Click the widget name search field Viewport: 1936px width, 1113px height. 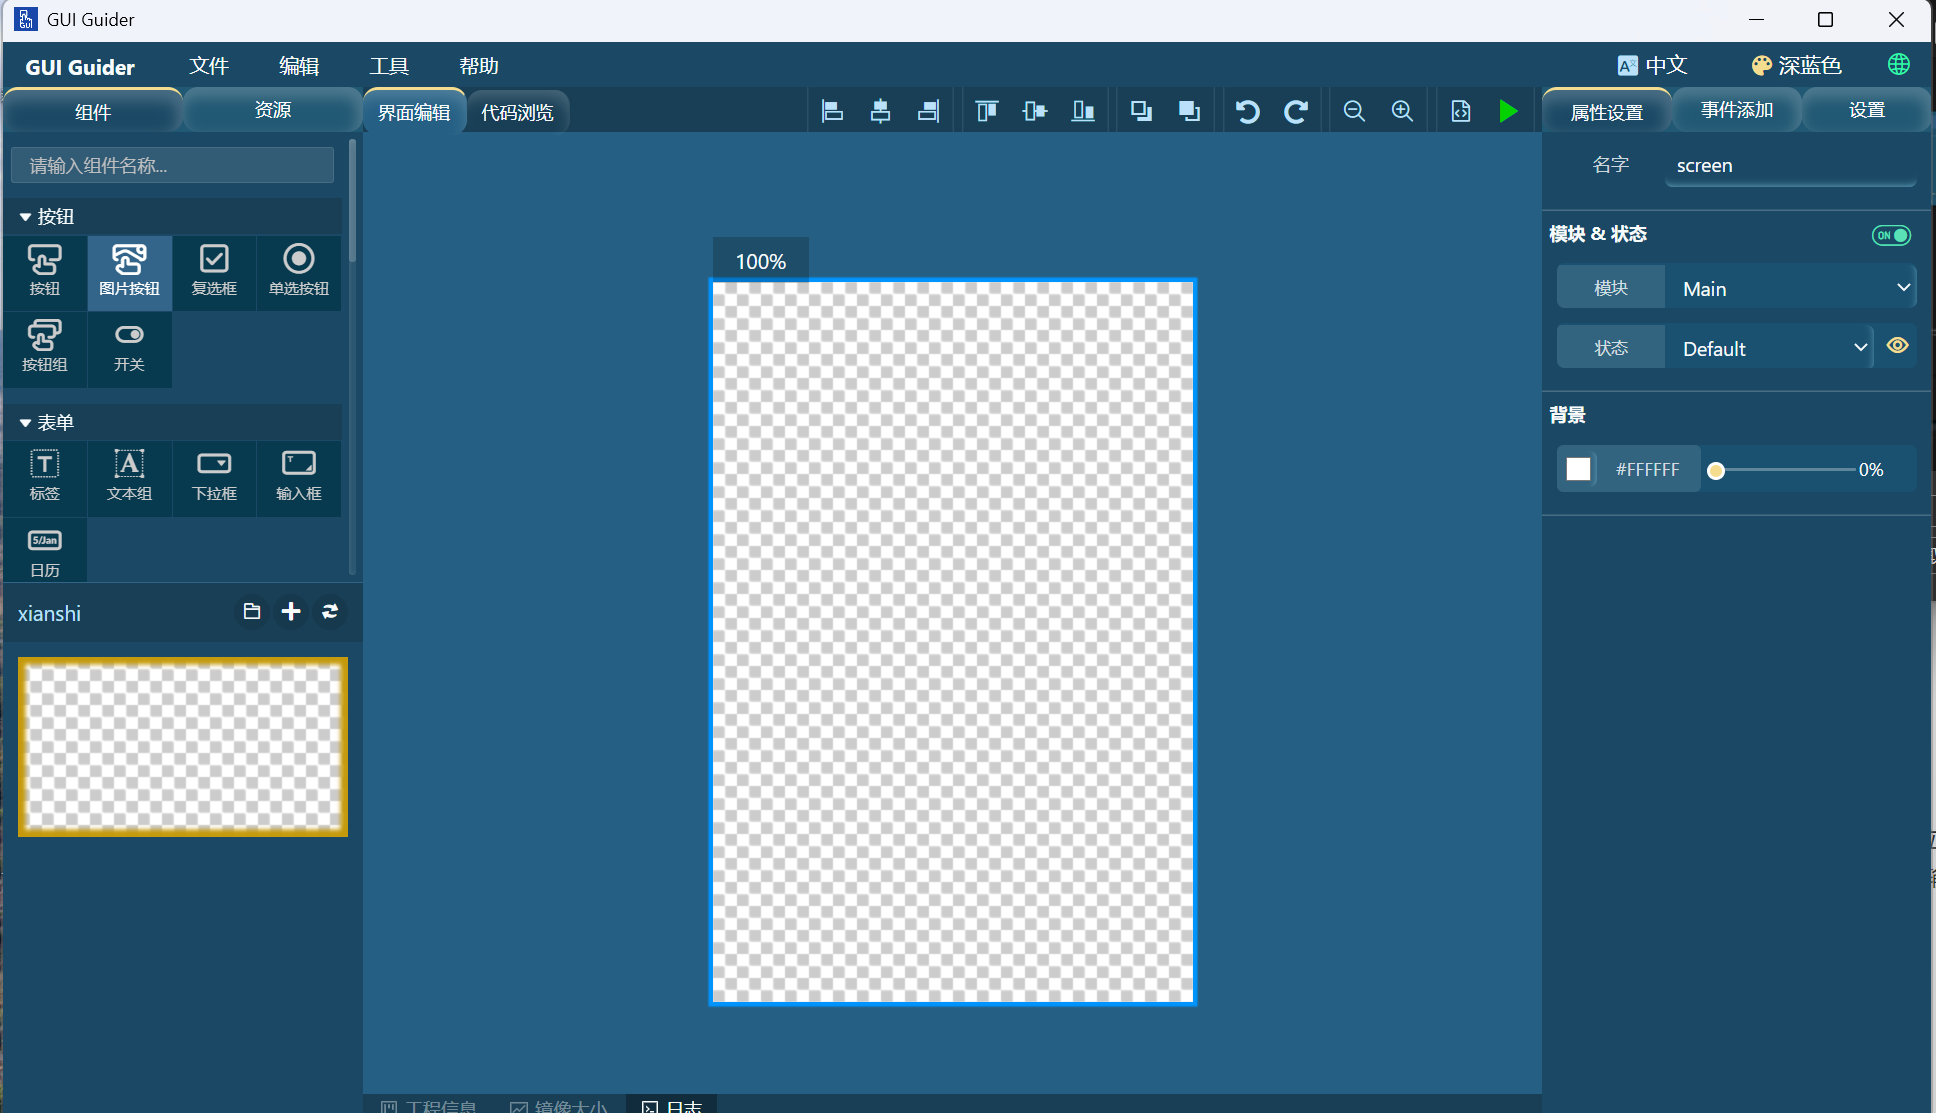point(172,166)
